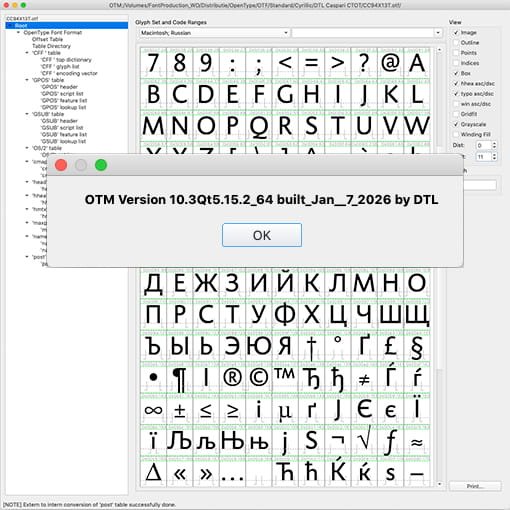
Task: Enable the Gridfit checkbox
Action: [x=456, y=114]
